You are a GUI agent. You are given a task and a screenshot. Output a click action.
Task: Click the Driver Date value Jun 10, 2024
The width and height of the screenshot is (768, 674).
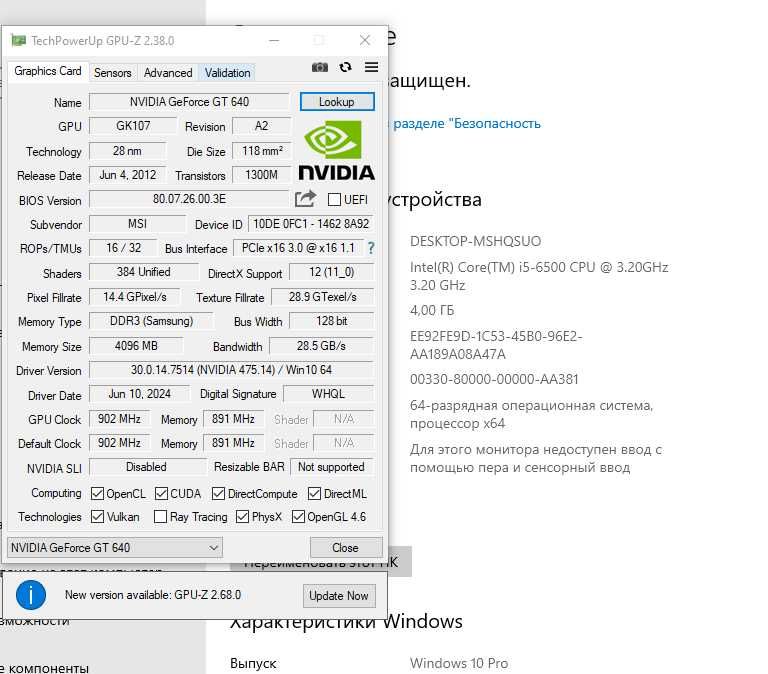[x=140, y=394]
